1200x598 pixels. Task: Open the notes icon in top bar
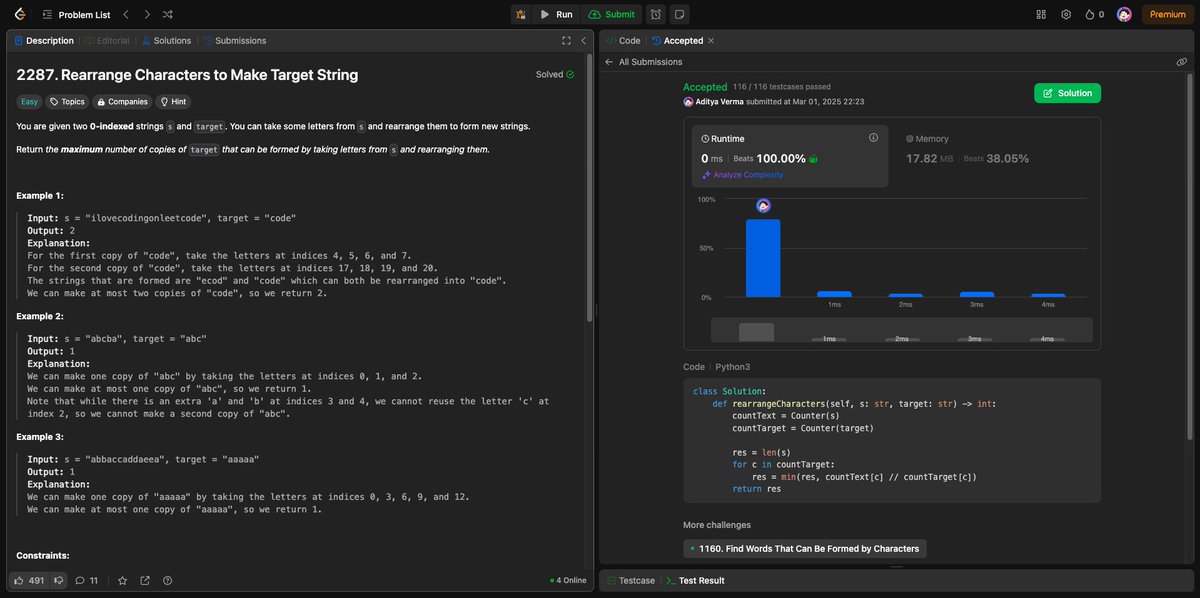click(x=679, y=14)
